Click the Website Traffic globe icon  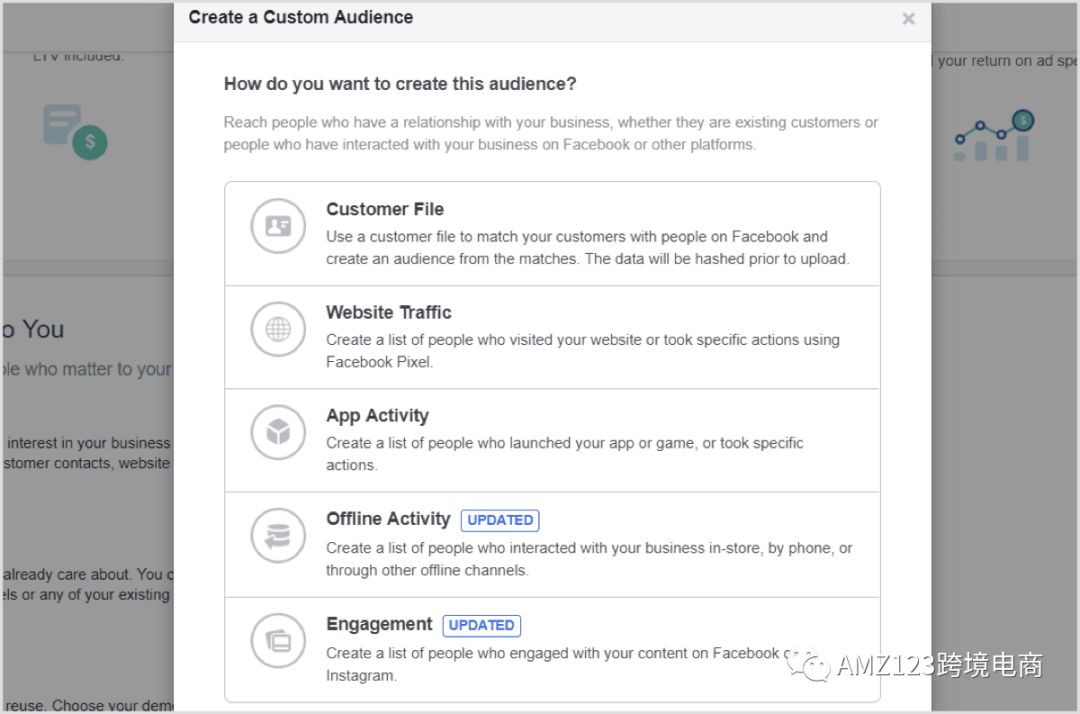click(x=277, y=329)
